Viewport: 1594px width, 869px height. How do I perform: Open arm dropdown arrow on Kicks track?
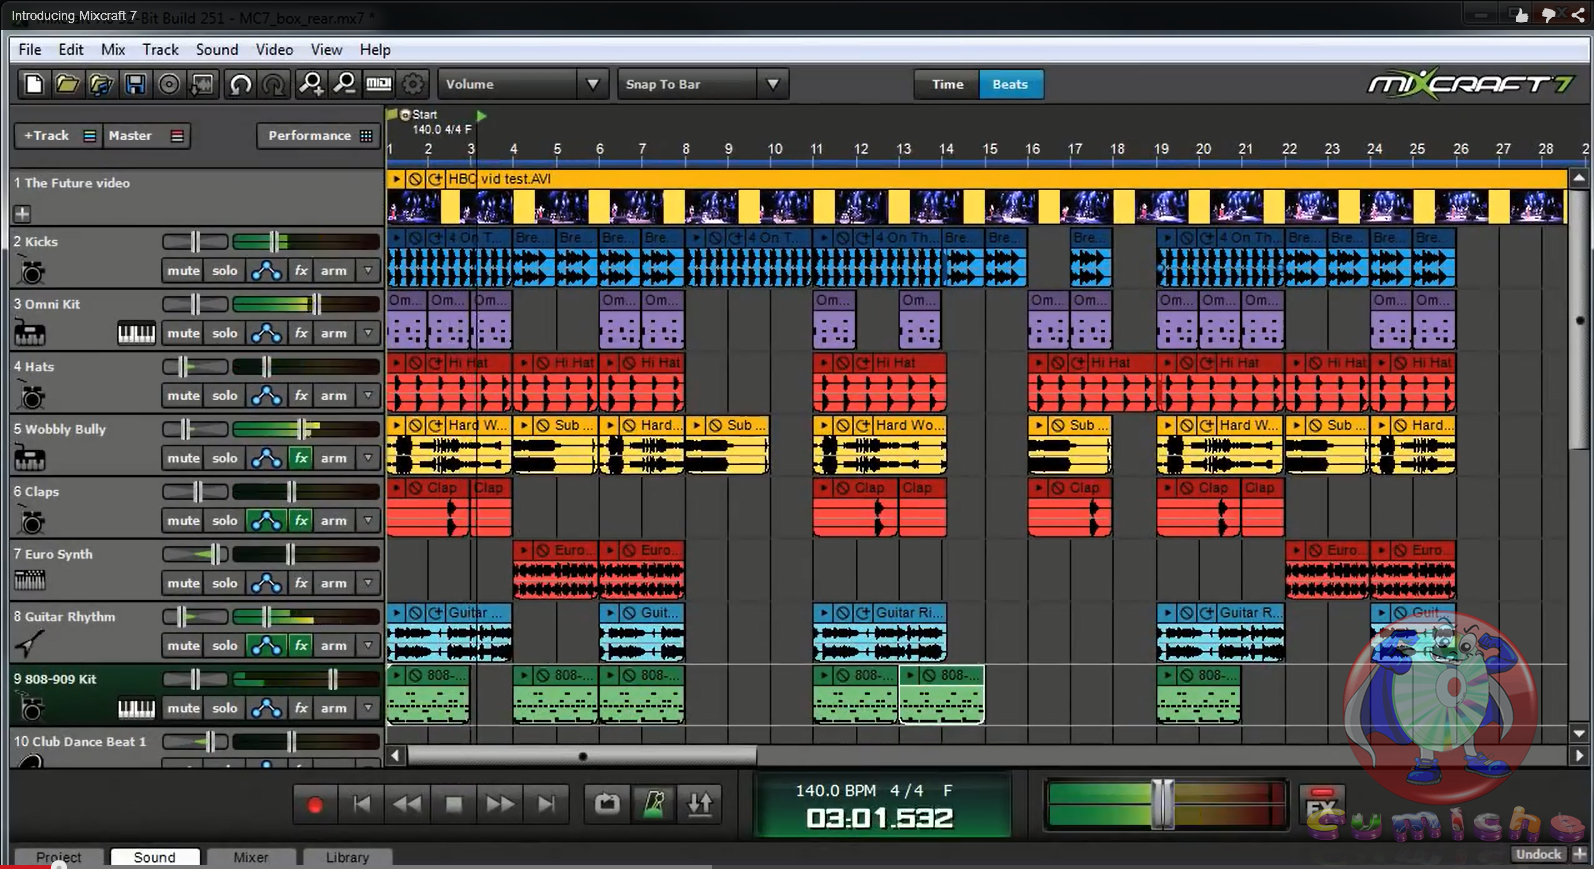[x=368, y=271]
